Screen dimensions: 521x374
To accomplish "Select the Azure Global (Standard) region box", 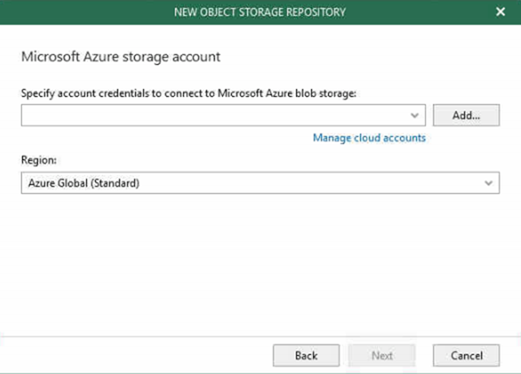I will tap(260, 183).
